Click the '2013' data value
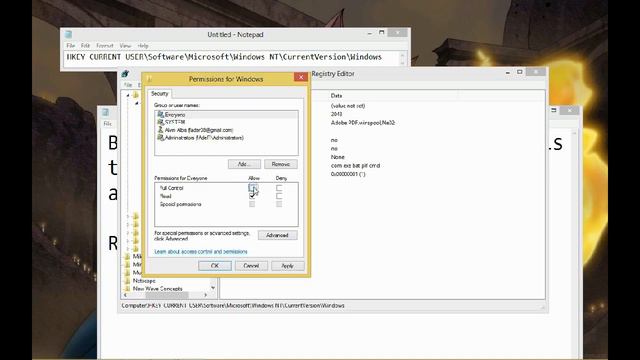This screenshot has height=360, width=640. tap(336, 114)
